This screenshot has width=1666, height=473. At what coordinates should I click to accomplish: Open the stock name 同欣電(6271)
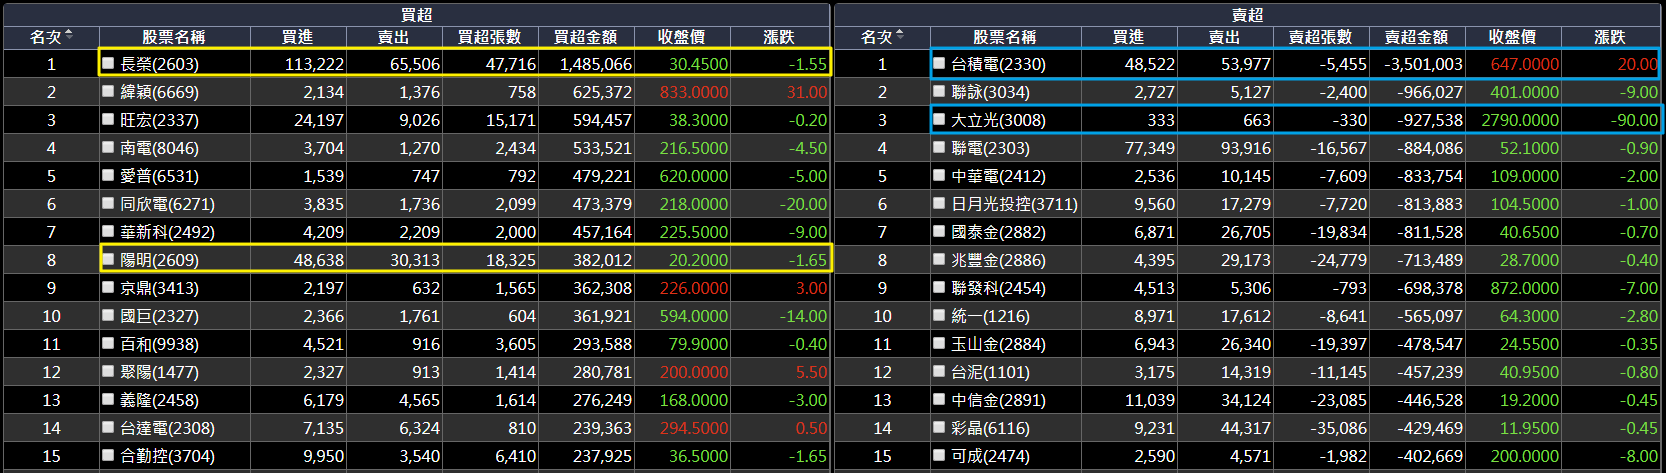[167, 204]
